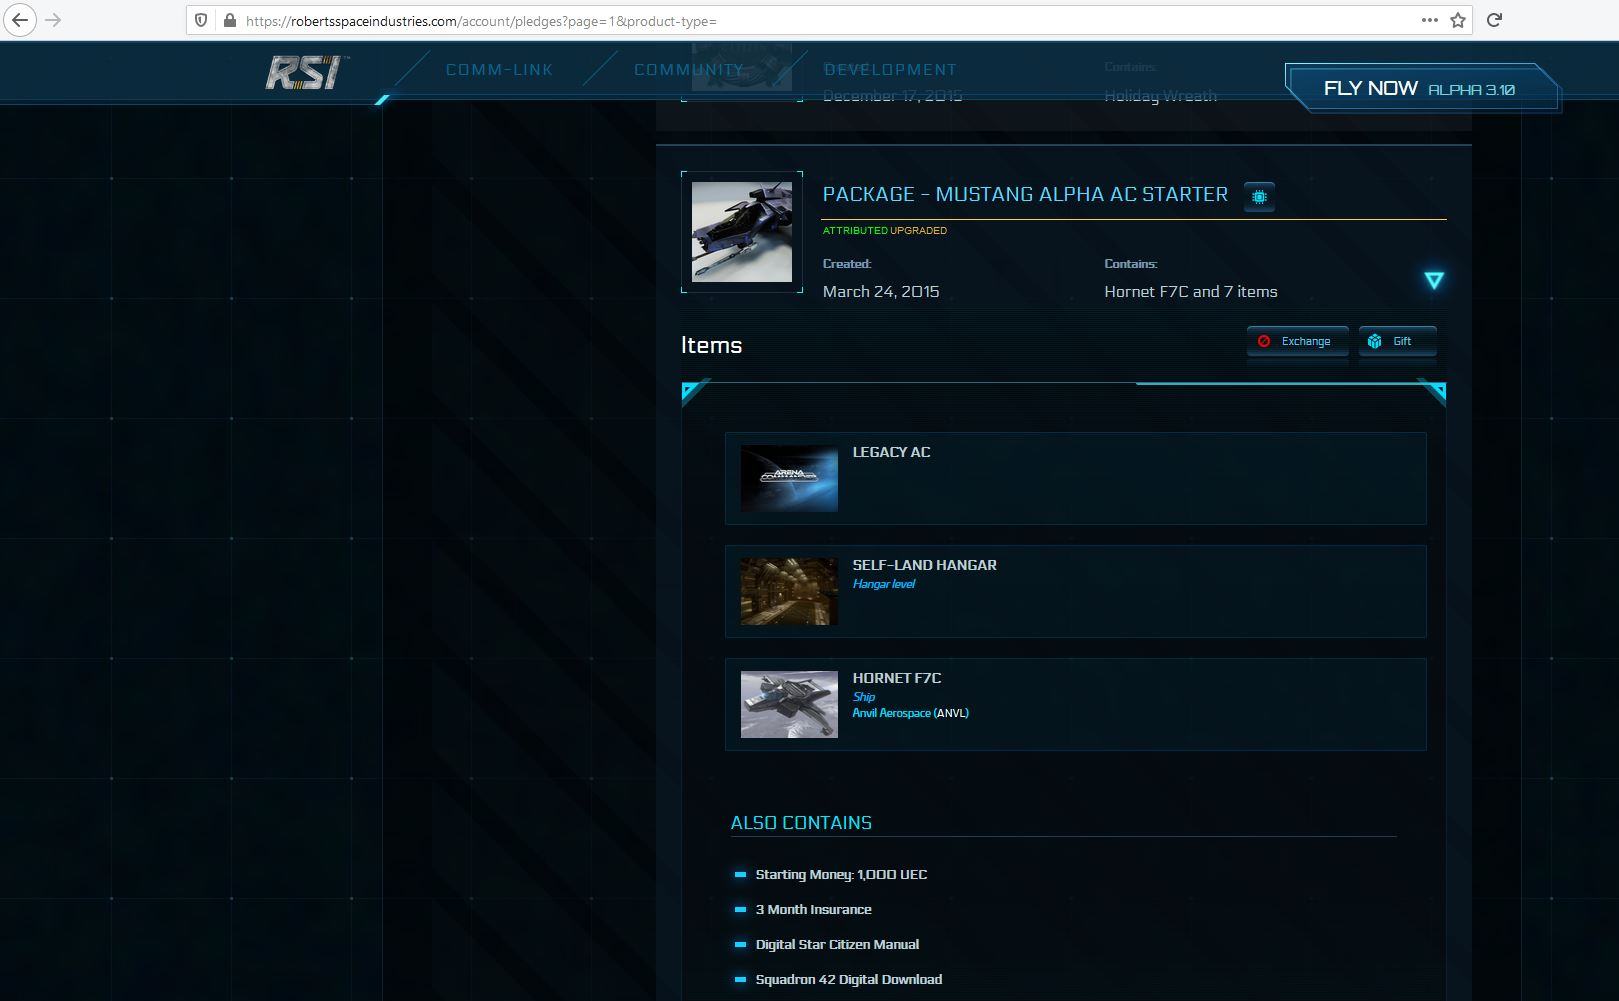Open the COMM-LINK menu

[x=499, y=70]
